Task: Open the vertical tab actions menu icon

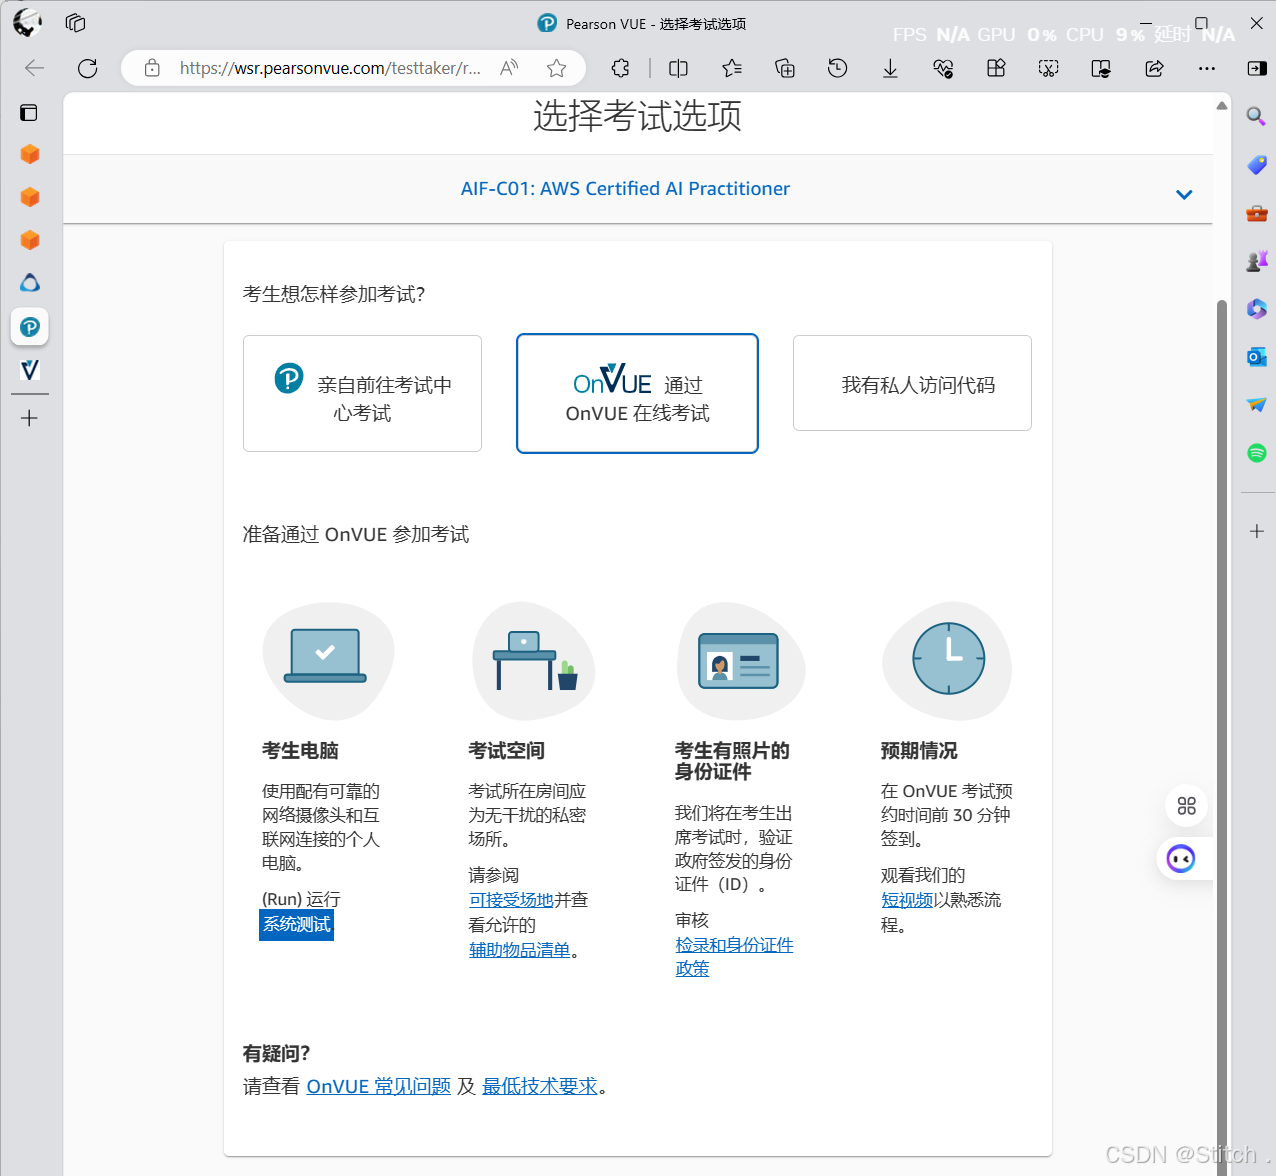Action: point(29,112)
